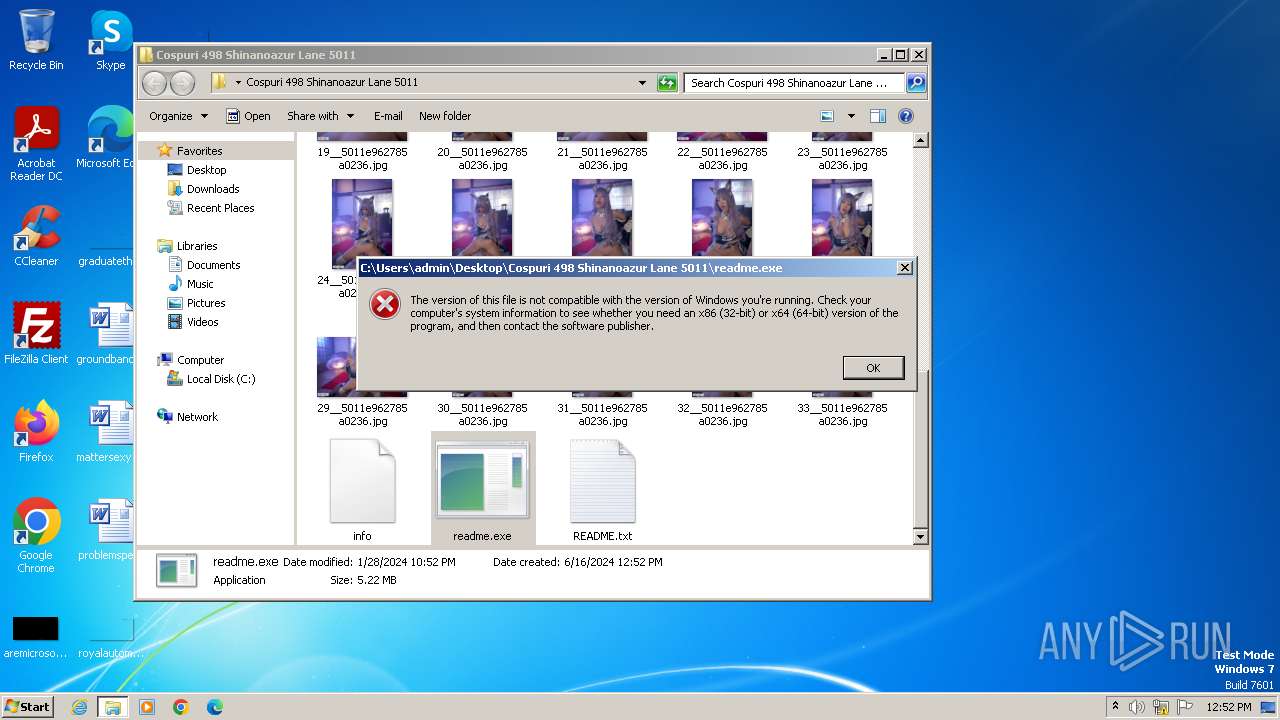1280x720 pixels.
Task: Select file 19__5011e962785a0236.jpg label
Action: 362,159
